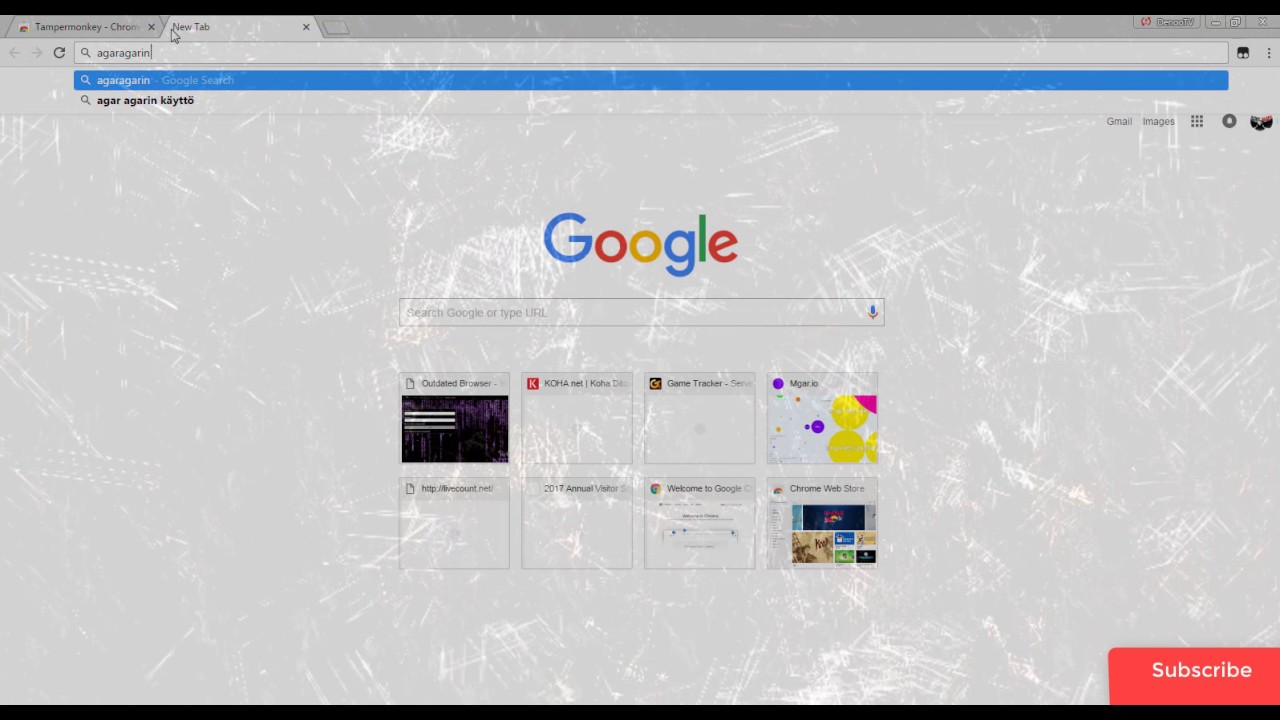The height and width of the screenshot is (720, 1280).
Task: Open the Images link
Action: (x=1158, y=121)
